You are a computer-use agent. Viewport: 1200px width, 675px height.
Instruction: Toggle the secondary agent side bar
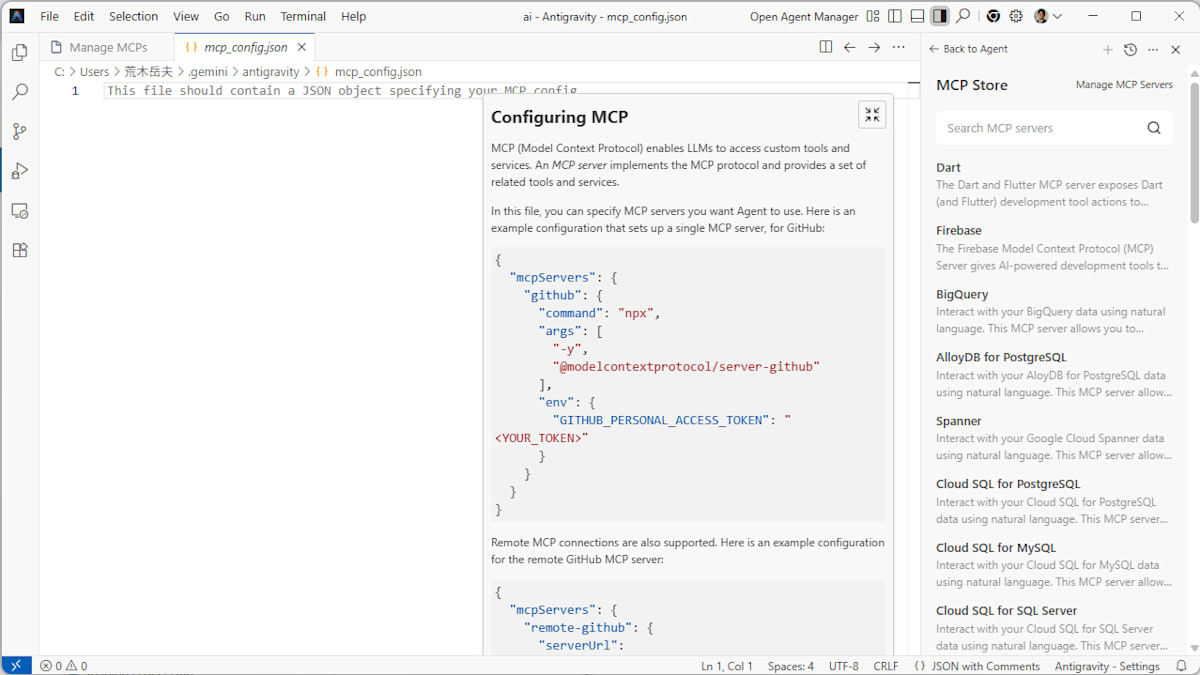[x=940, y=16]
